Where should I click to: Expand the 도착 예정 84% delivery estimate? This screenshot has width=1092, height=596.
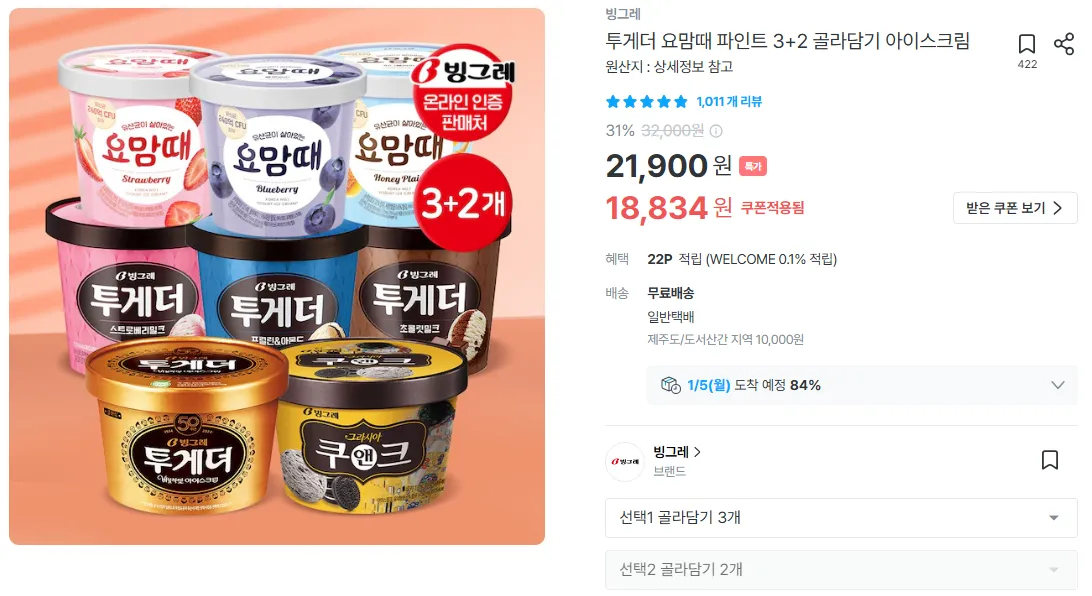coord(862,385)
